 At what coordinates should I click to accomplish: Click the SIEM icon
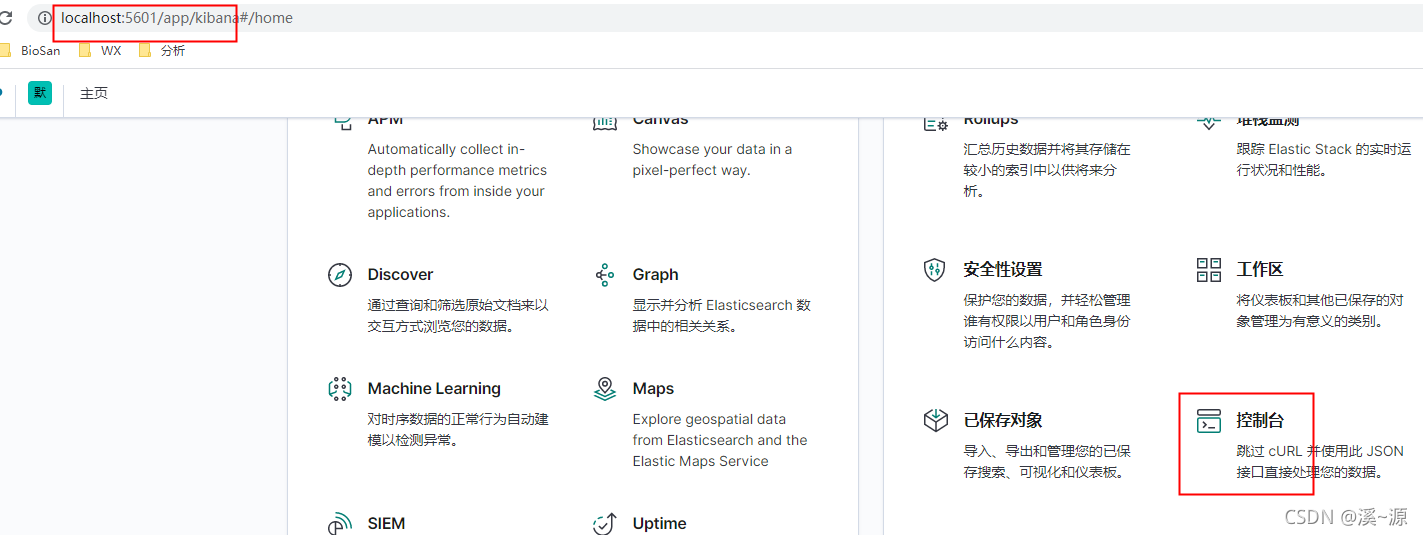(x=340, y=524)
